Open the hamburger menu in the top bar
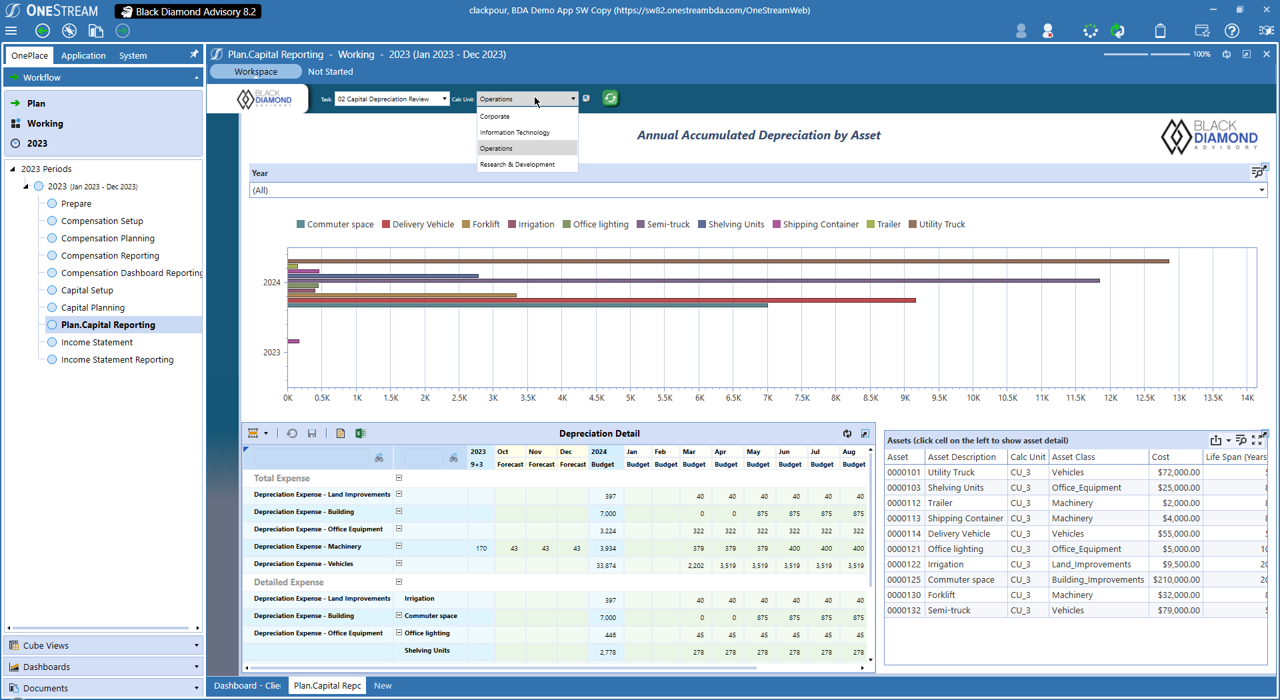The height and width of the screenshot is (700, 1280). pos(12,31)
